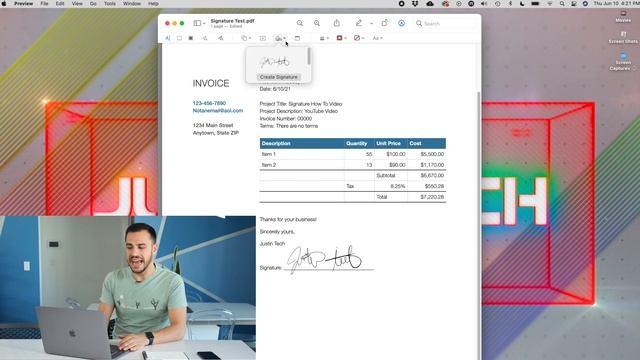Click the Do Not Disturb moon icon
This screenshot has height=360, width=640.
click(522, 4)
